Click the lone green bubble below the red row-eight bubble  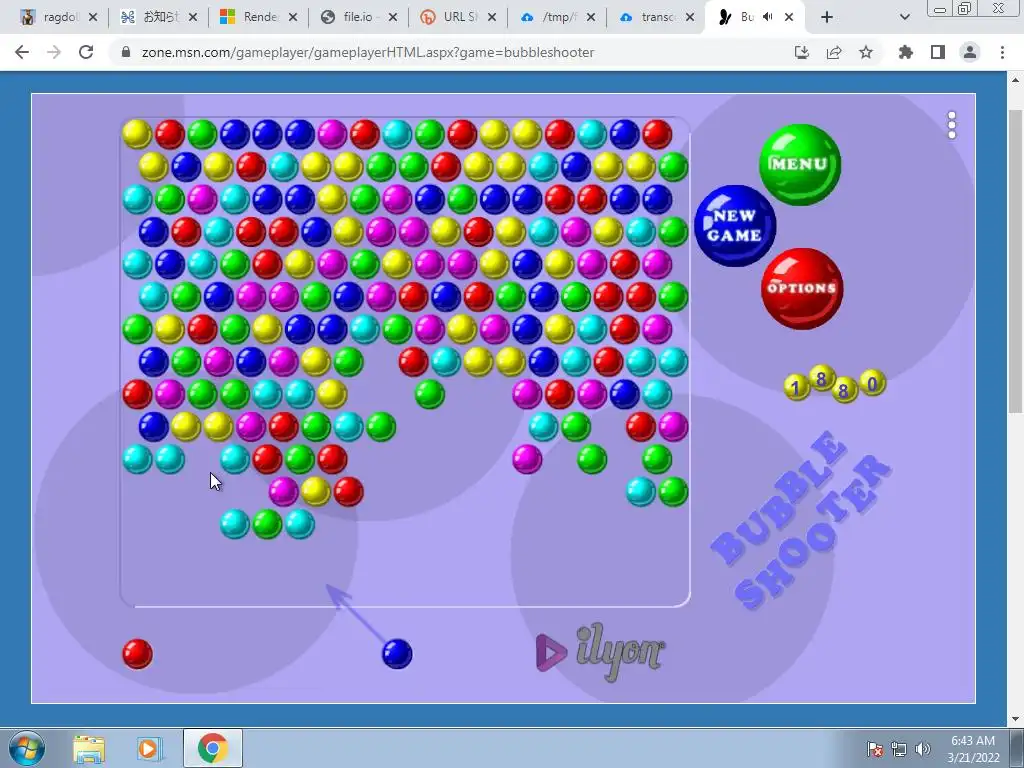coord(430,394)
